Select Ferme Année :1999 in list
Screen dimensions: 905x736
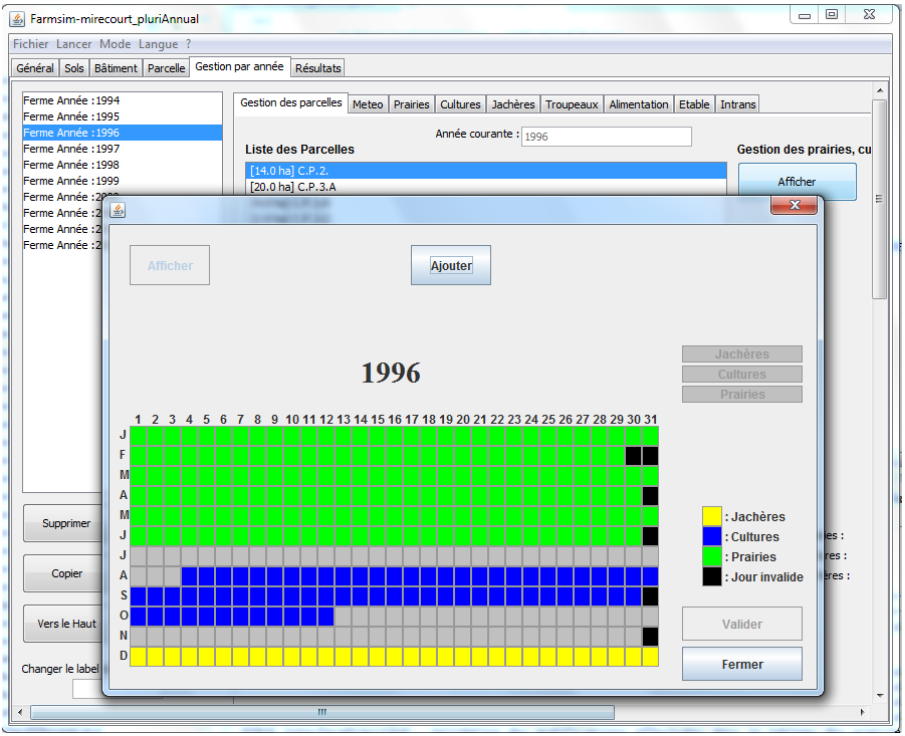pyautogui.click(x=122, y=181)
